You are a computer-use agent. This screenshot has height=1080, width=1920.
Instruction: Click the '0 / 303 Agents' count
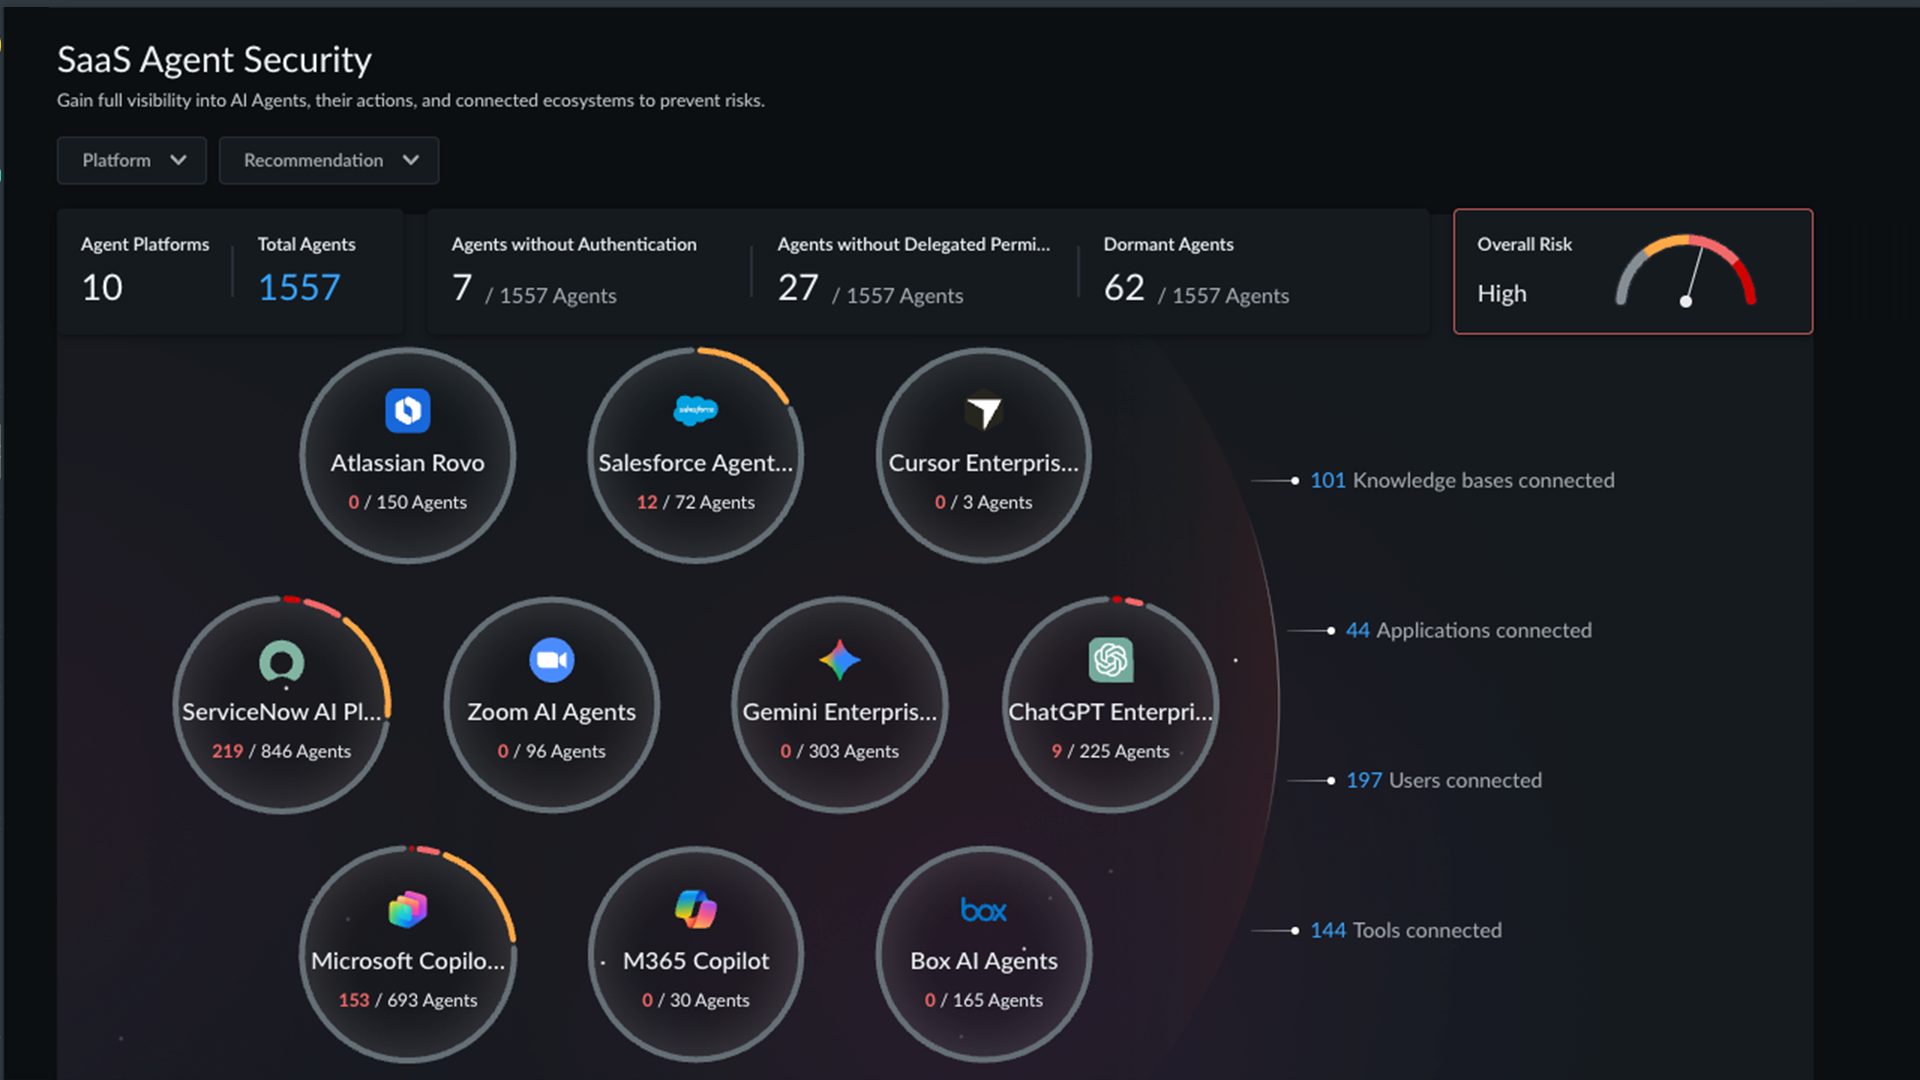click(840, 751)
